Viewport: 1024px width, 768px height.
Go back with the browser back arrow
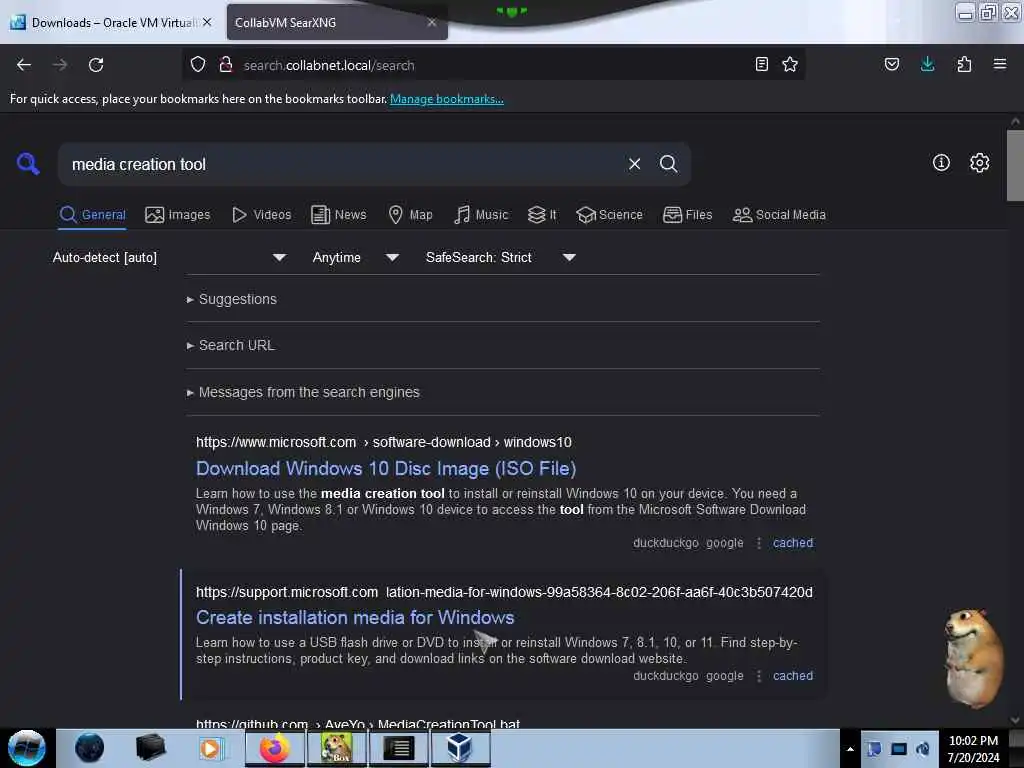pos(24,65)
